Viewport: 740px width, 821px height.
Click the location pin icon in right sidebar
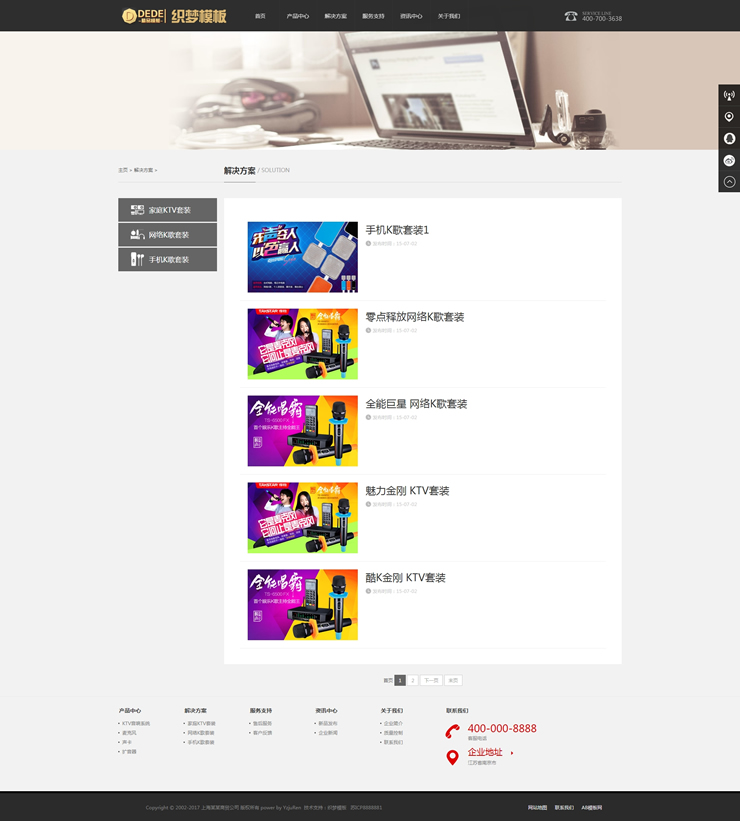729,117
